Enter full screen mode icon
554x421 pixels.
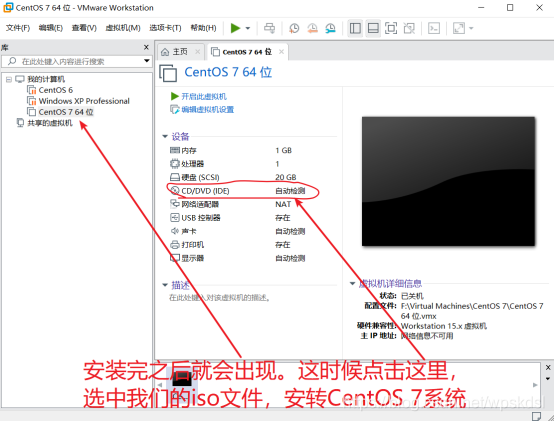point(391,28)
